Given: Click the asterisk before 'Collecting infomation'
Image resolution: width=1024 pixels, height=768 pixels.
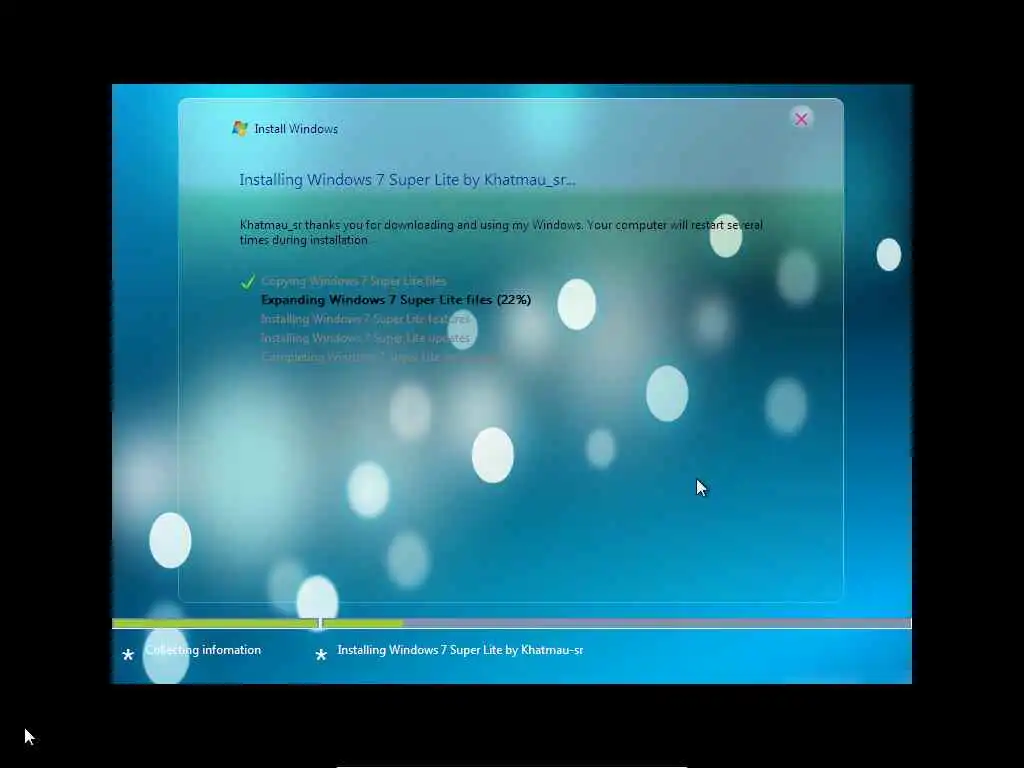Looking at the screenshot, I should click(128, 654).
